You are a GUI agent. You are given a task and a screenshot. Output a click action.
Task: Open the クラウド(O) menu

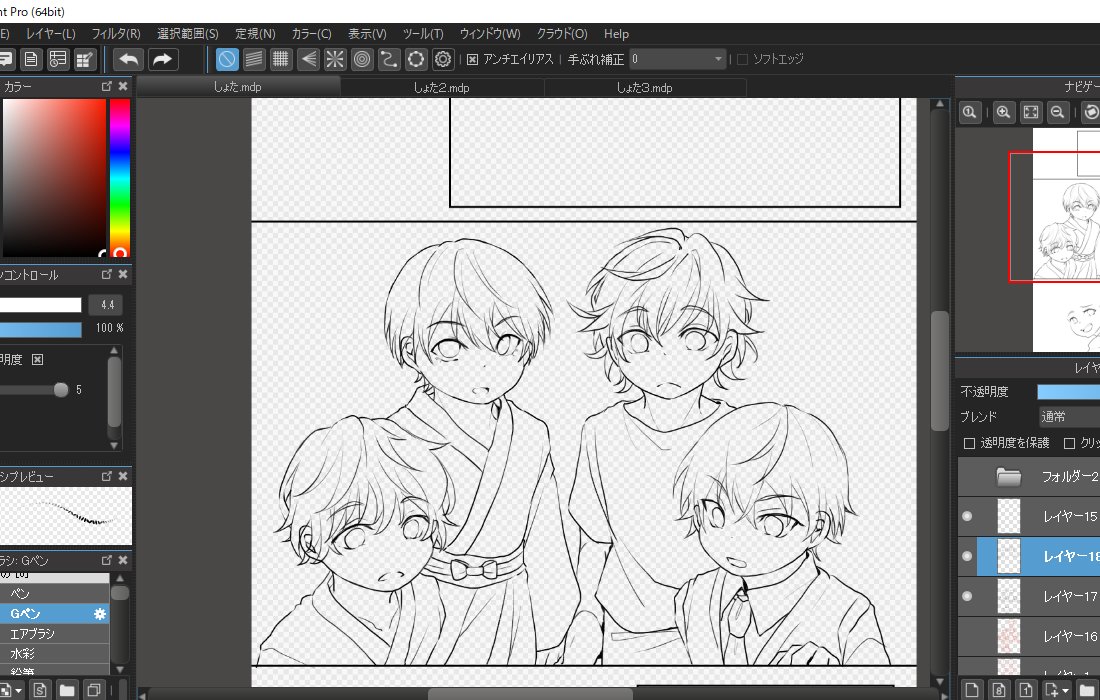[x=562, y=34]
